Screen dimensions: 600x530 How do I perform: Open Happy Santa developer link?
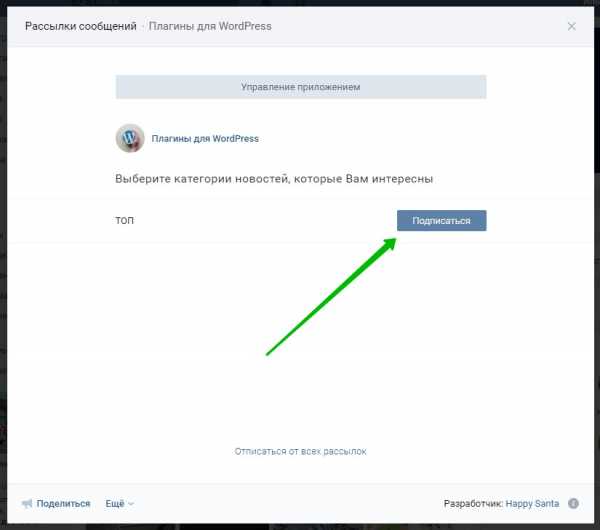pos(532,504)
